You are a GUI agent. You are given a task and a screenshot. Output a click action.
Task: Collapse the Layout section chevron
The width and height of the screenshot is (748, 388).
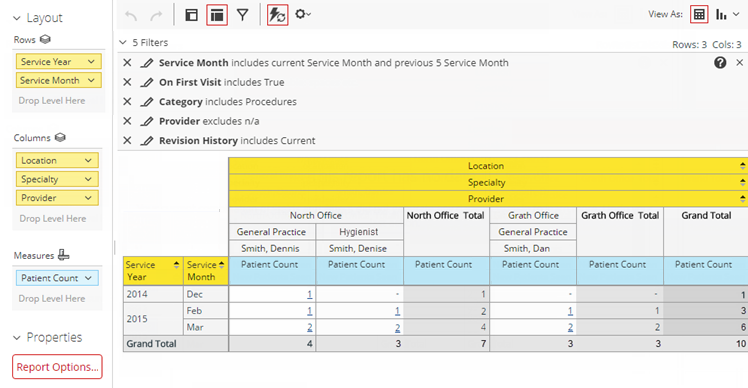tap(17, 18)
